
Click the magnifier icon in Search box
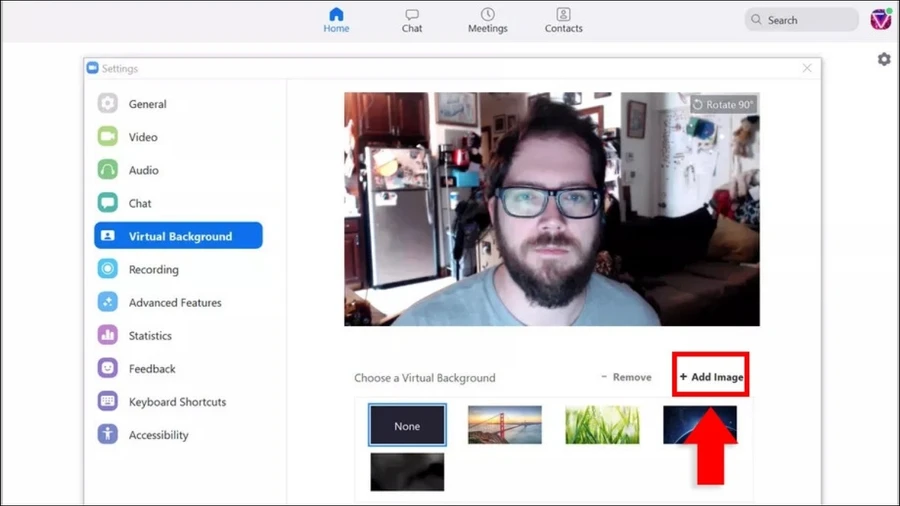pos(757,20)
